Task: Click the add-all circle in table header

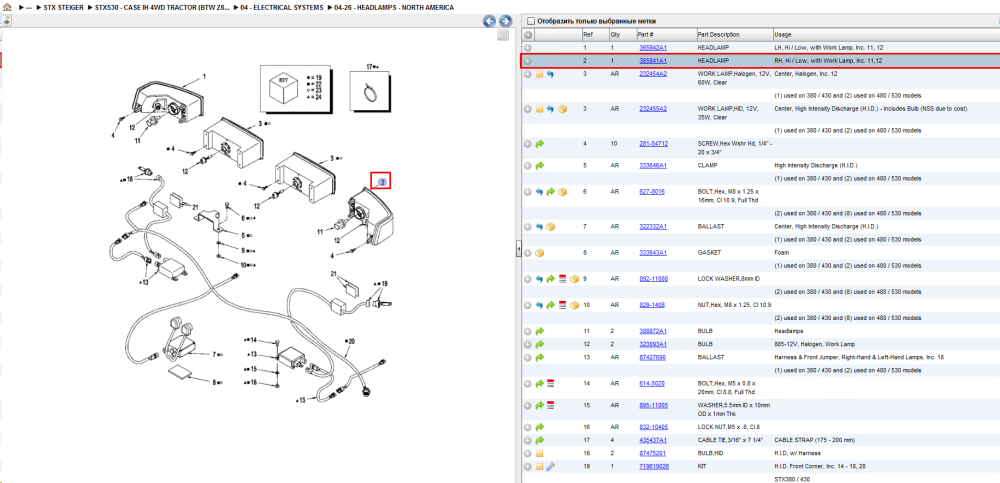Action: click(528, 34)
